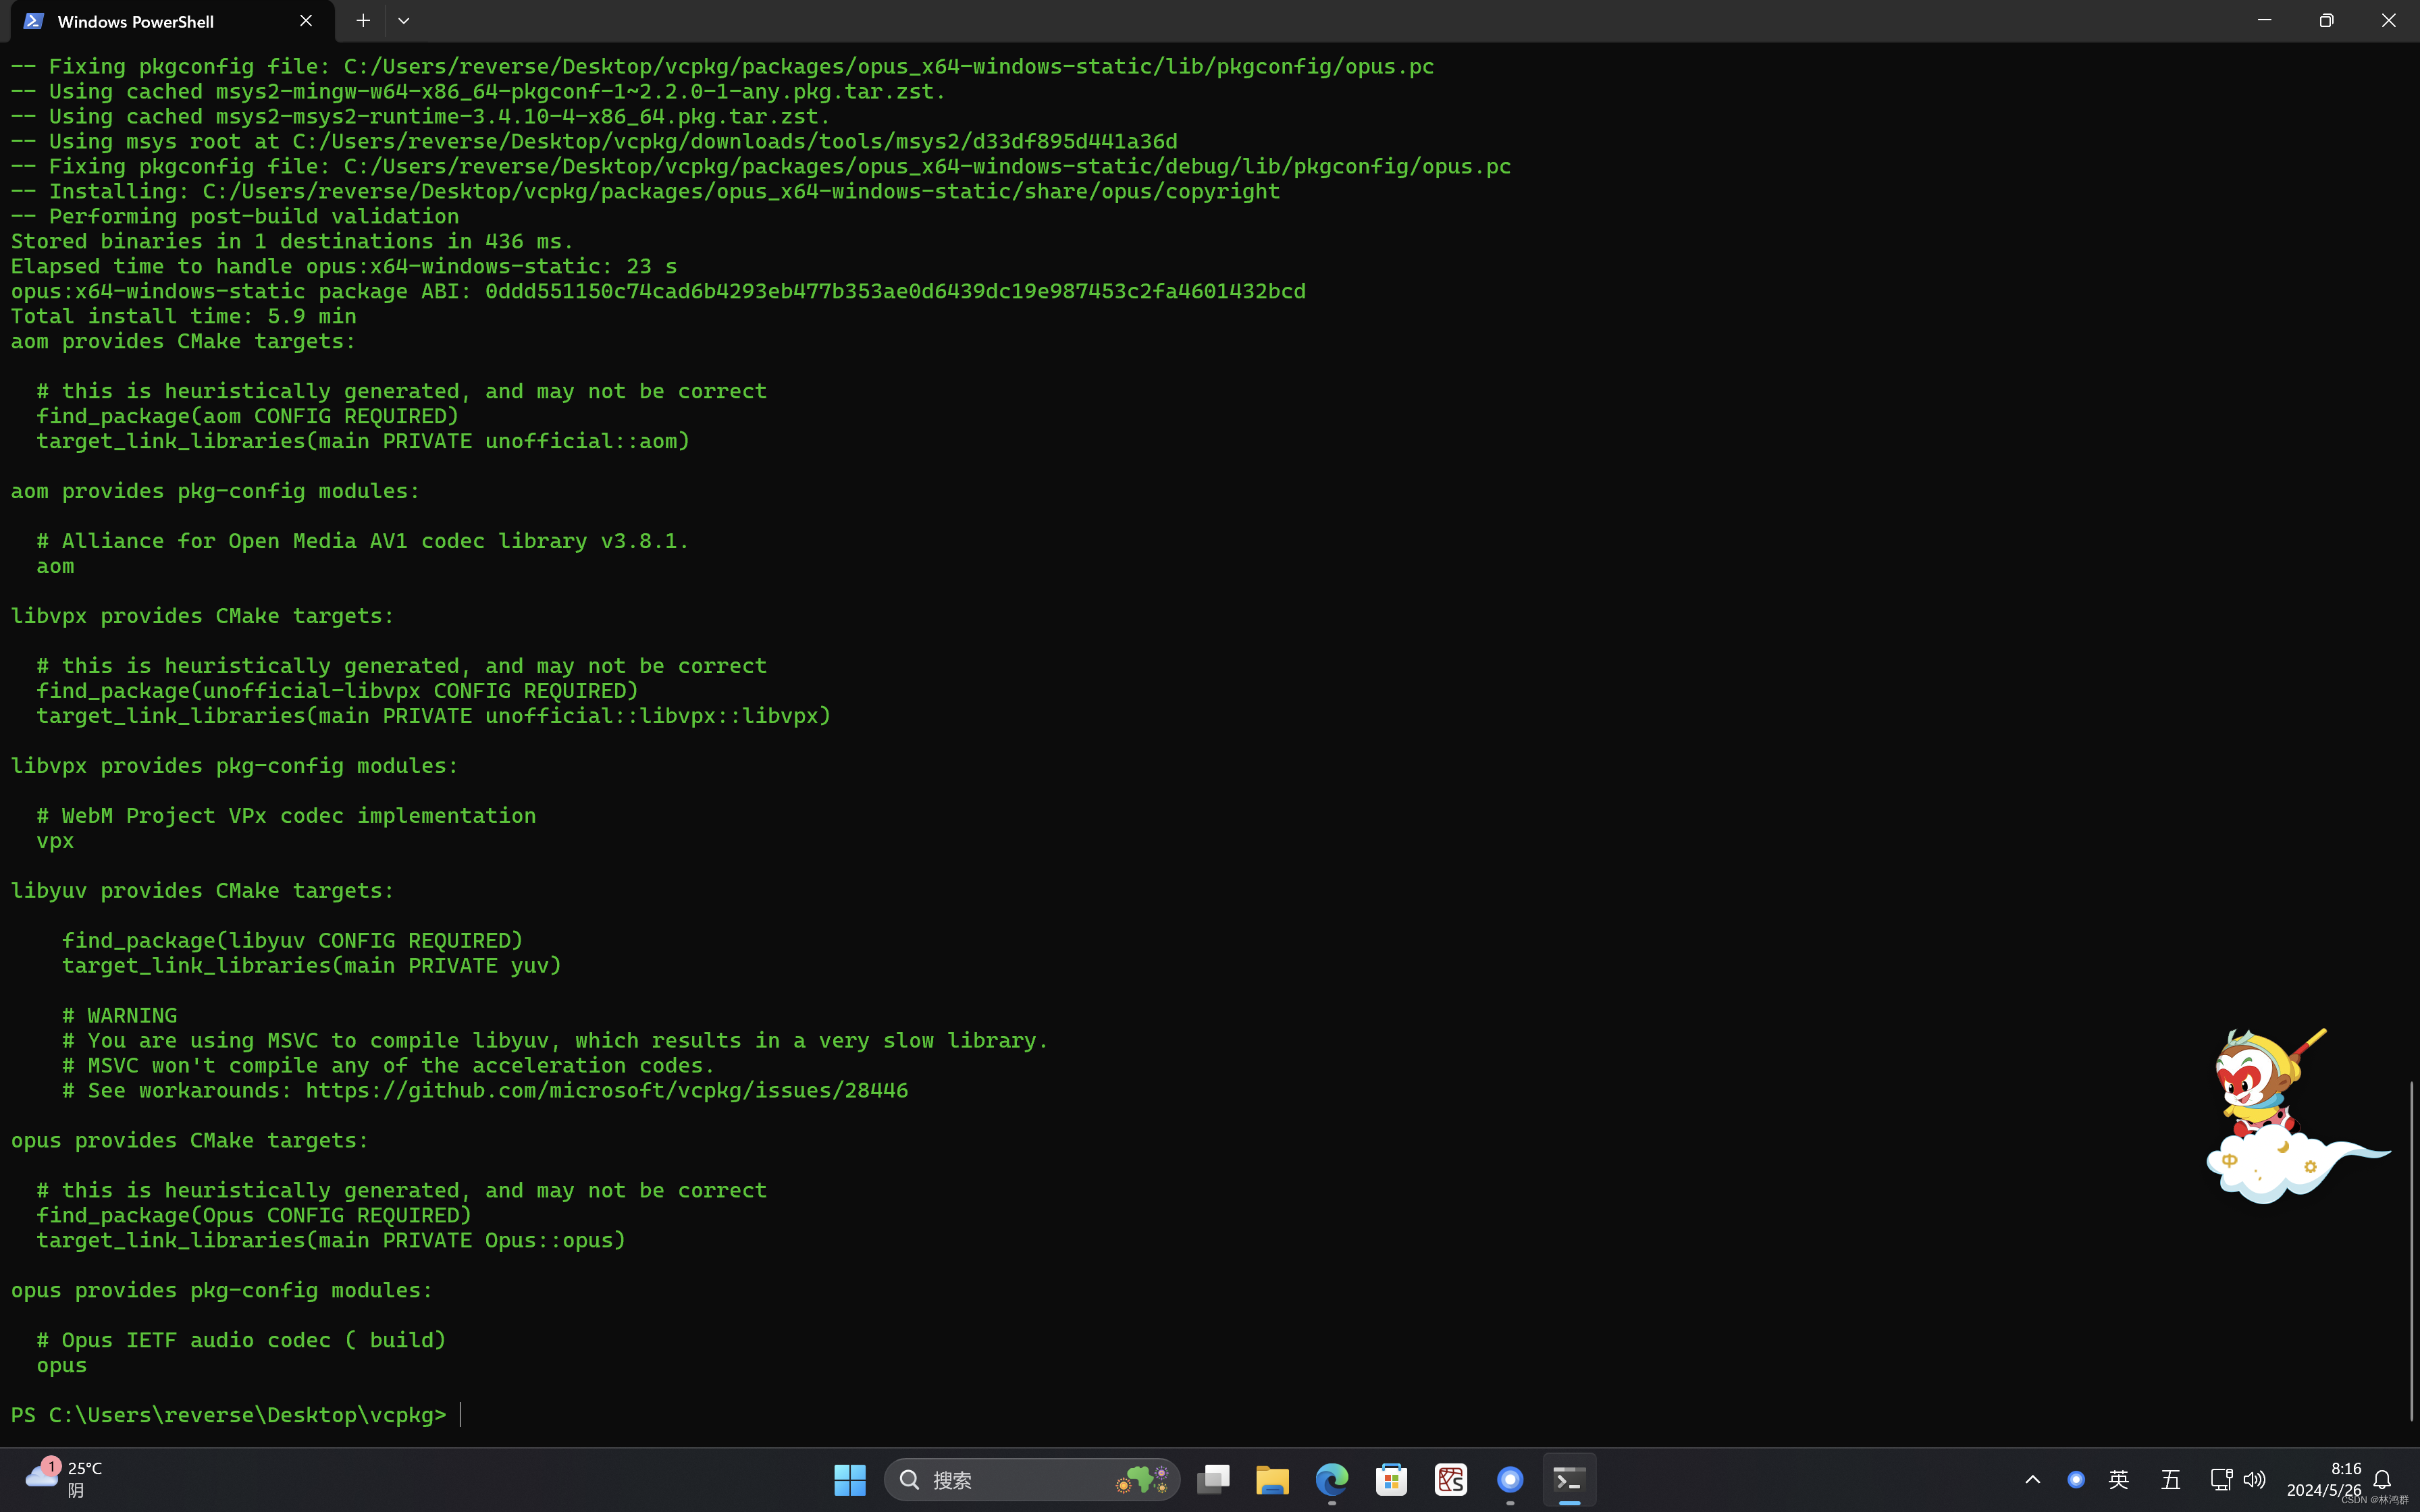
Task: Open Microsoft Store from the taskbar
Action: coord(1391,1480)
